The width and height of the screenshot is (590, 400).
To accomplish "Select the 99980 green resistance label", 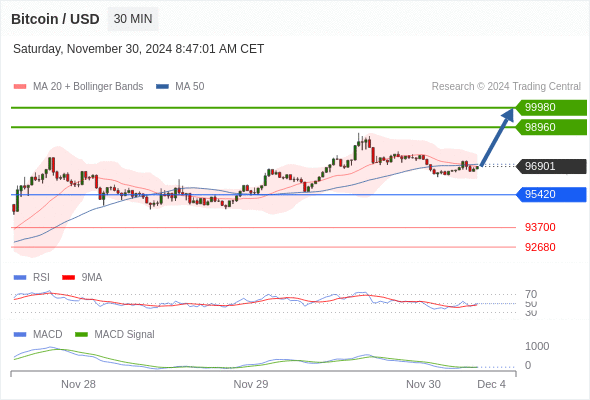I will pyautogui.click(x=551, y=108).
